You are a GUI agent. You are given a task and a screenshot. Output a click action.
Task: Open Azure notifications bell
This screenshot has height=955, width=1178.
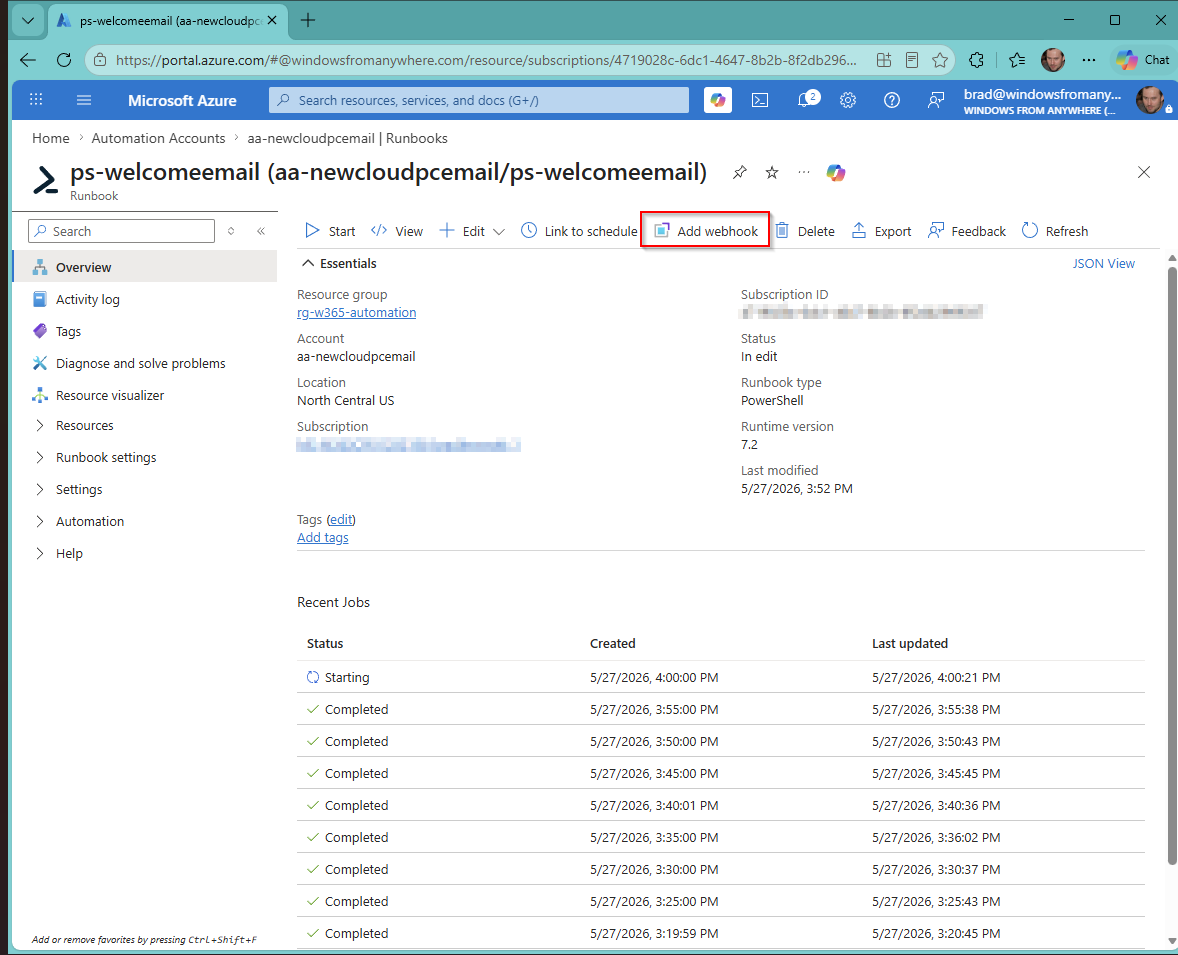807,100
